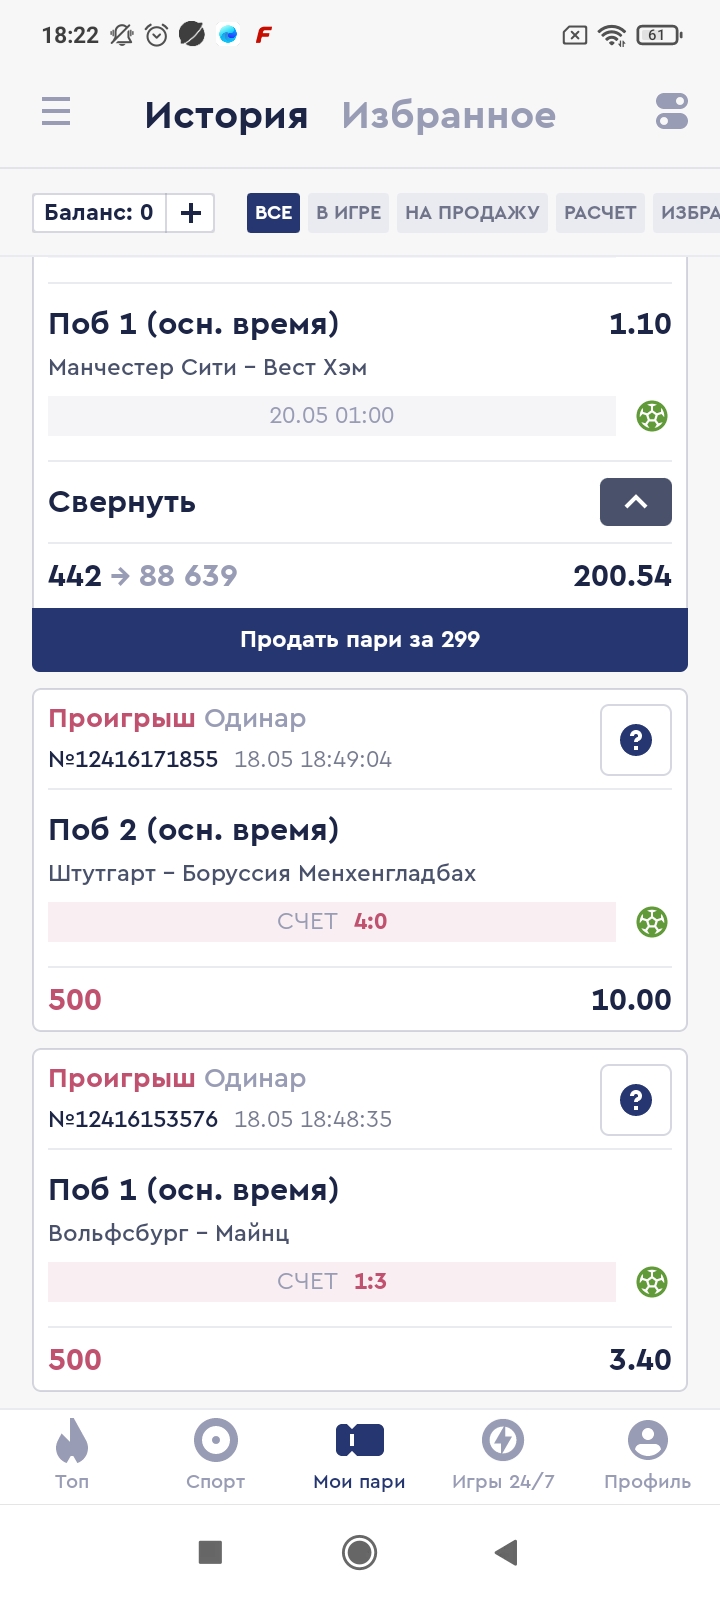720x1600 pixels.
Task: Tap the Баланс: 0 field
Action: 99,213
